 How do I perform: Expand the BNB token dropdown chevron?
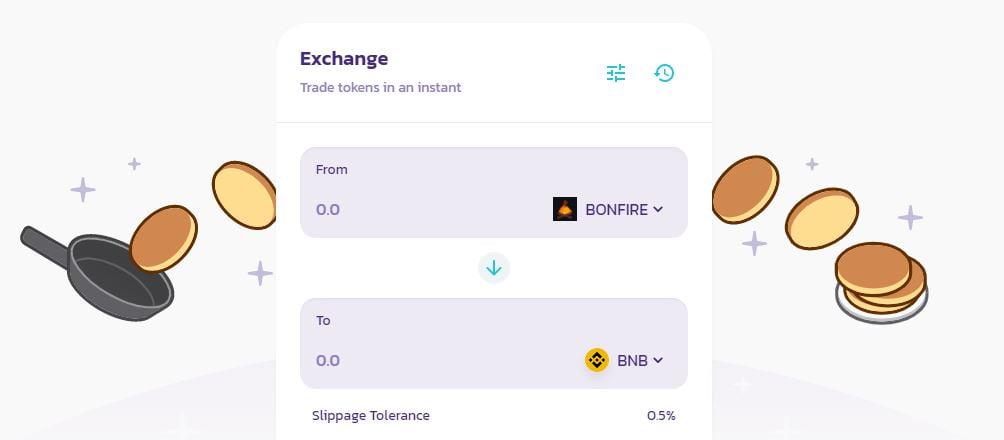coord(658,361)
